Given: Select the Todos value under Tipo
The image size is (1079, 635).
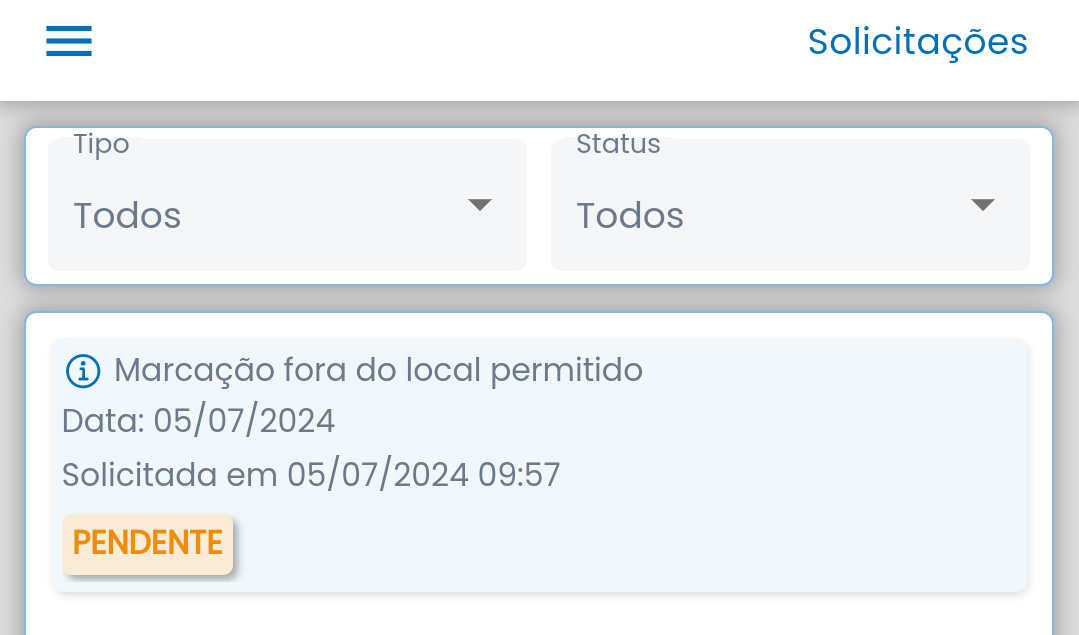Looking at the screenshot, I should pyautogui.click(x=127, y=216).
